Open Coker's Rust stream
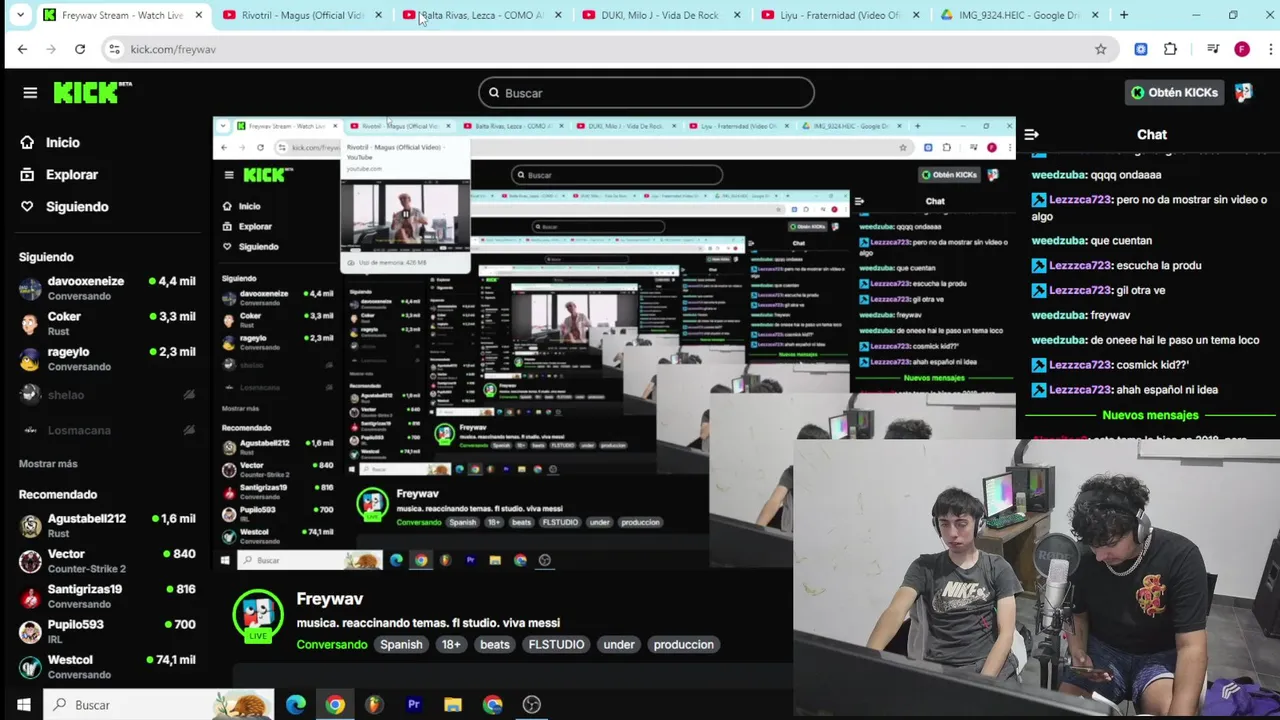This screenshot has height=720, width=1280. coord(107,323)
